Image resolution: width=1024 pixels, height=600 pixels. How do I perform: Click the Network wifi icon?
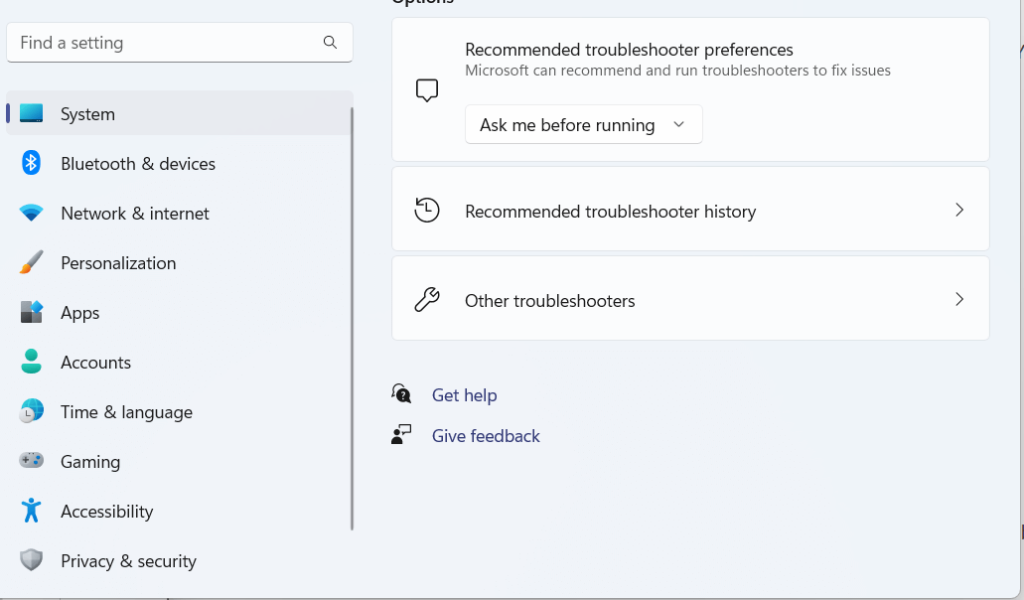click(x=31, y=212)
